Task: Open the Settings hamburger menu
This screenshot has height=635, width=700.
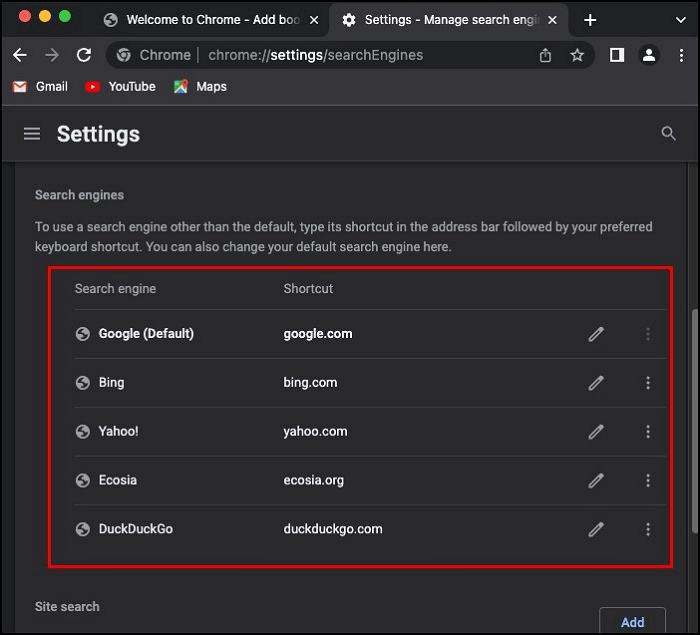Action: pyautogui.click(x=32, y=134)
